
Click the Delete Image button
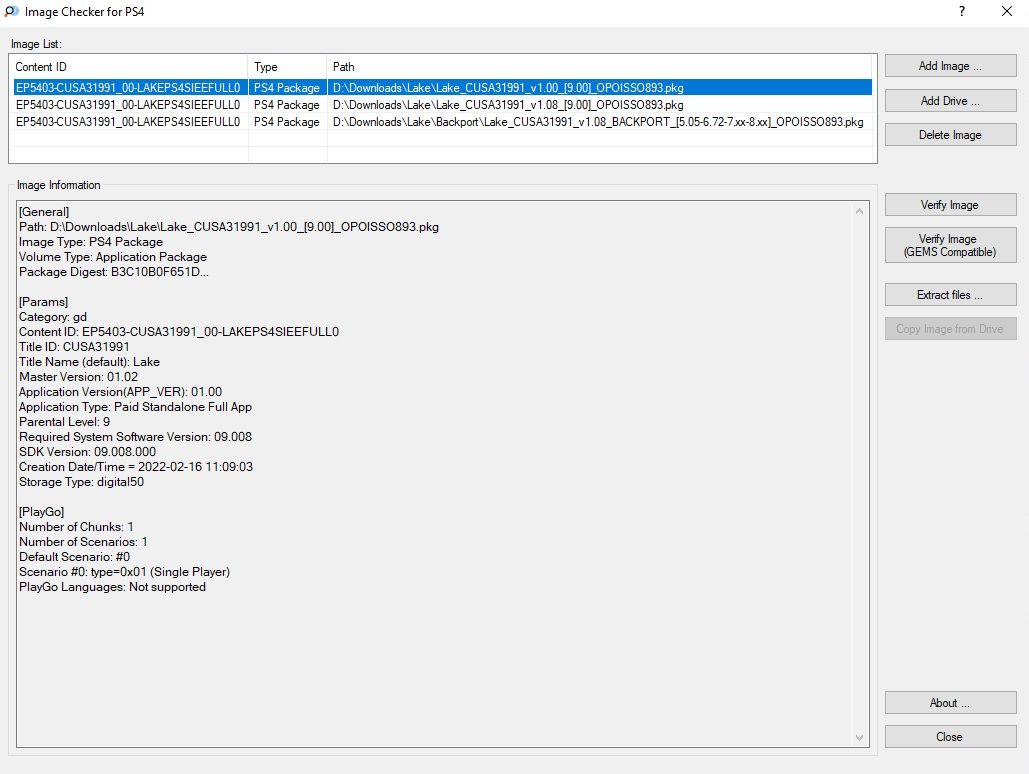950,135
